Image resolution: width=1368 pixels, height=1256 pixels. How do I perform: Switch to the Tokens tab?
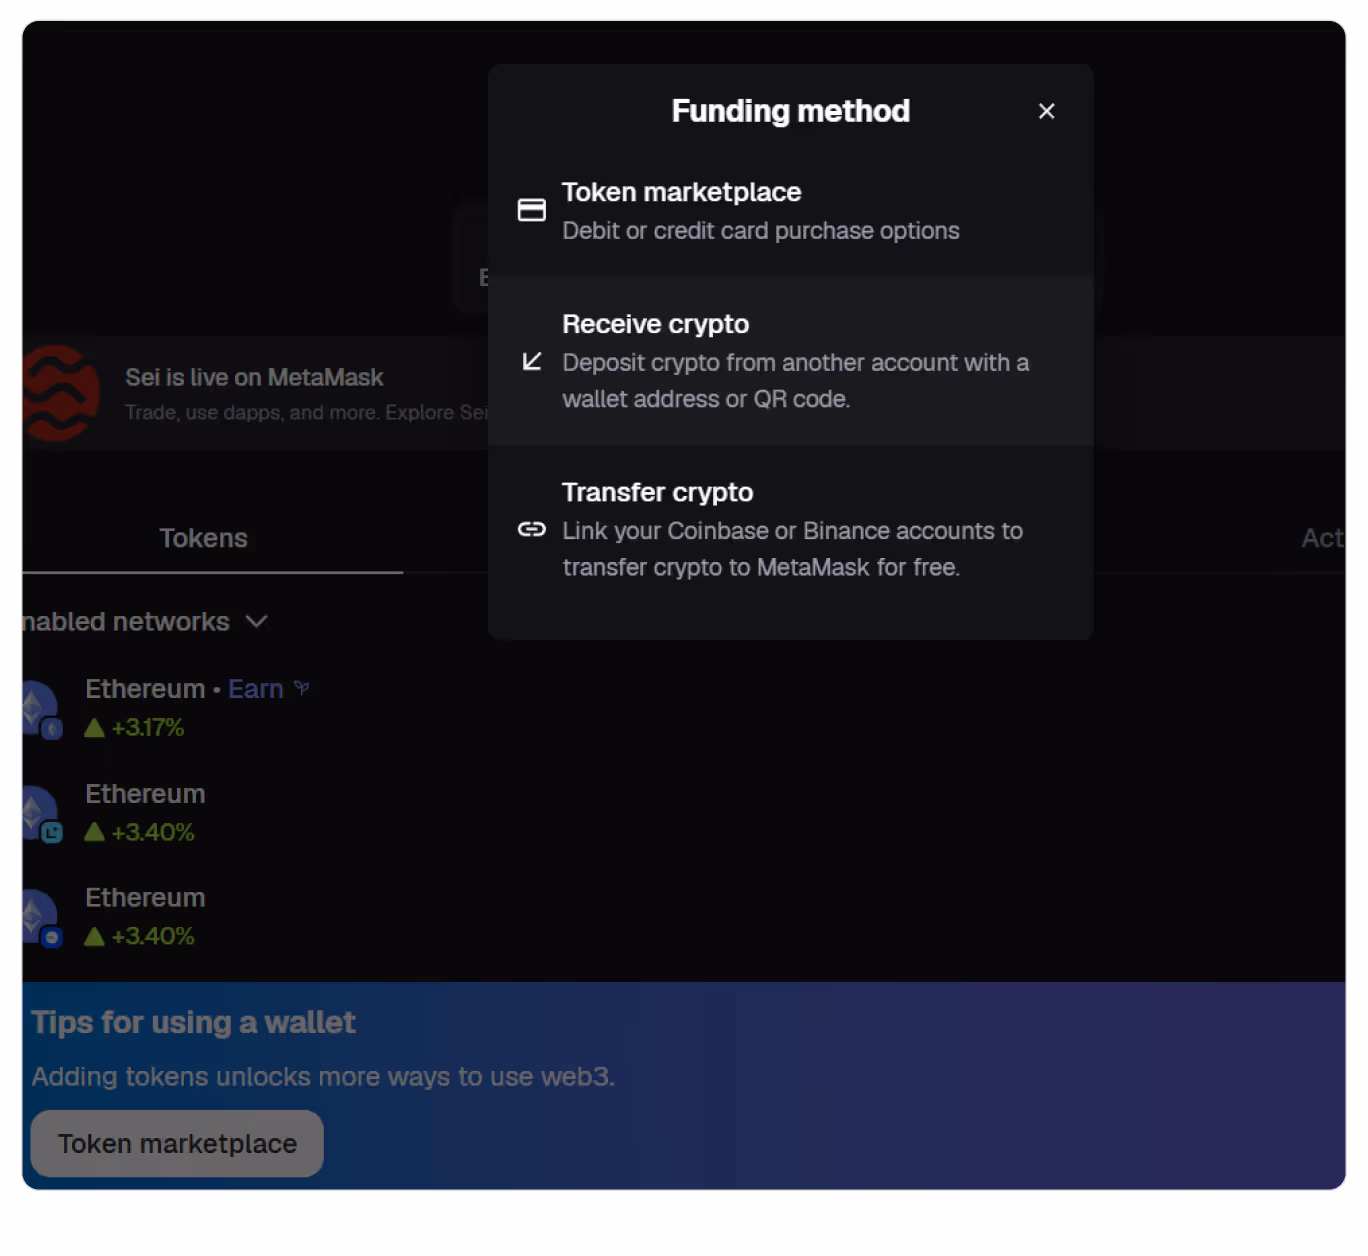pyautogui.click(x=204, y=538)
